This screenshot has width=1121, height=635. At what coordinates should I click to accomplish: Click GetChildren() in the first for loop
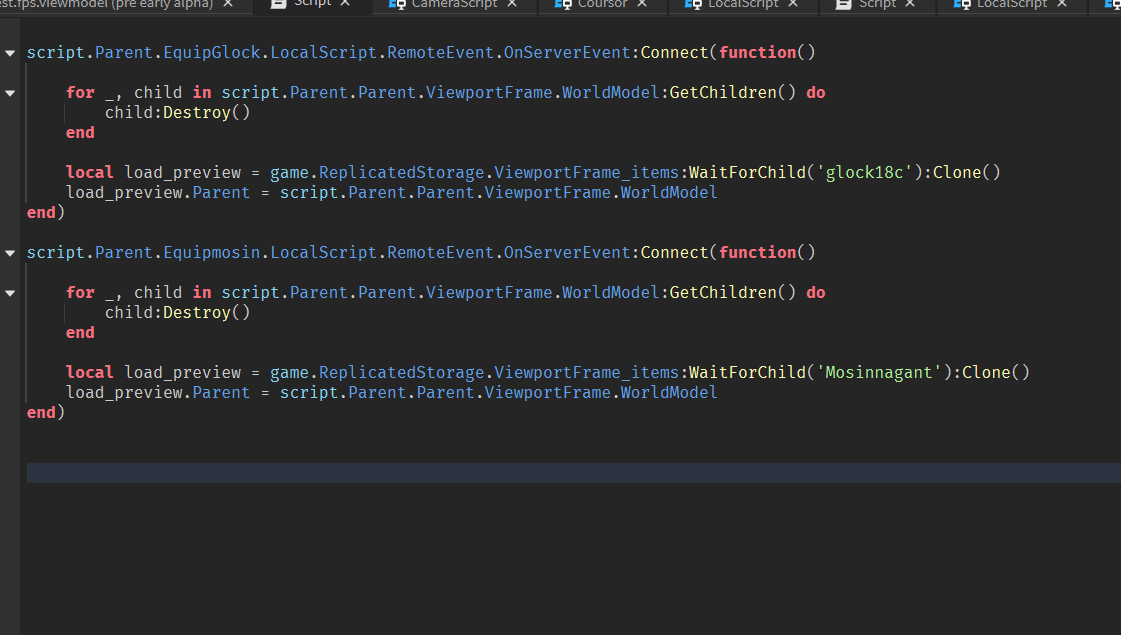pos(732,93)
